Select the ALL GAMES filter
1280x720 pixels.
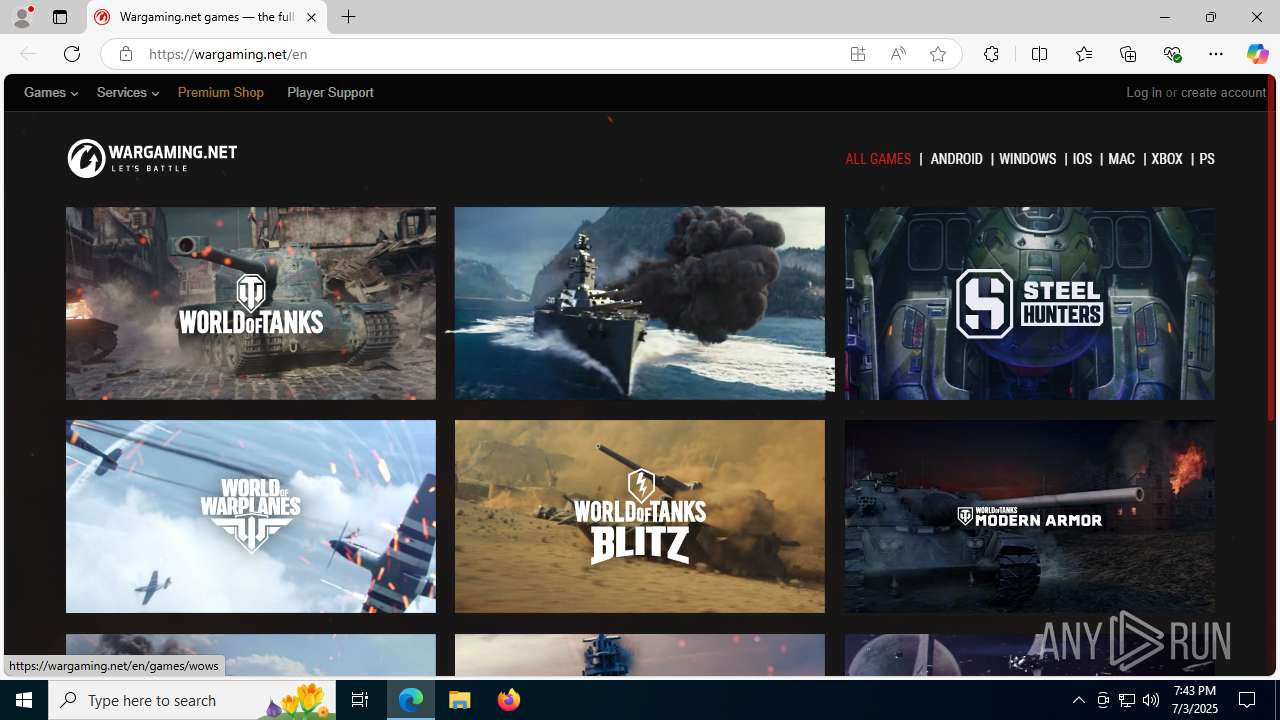click(x=878, y=159)
